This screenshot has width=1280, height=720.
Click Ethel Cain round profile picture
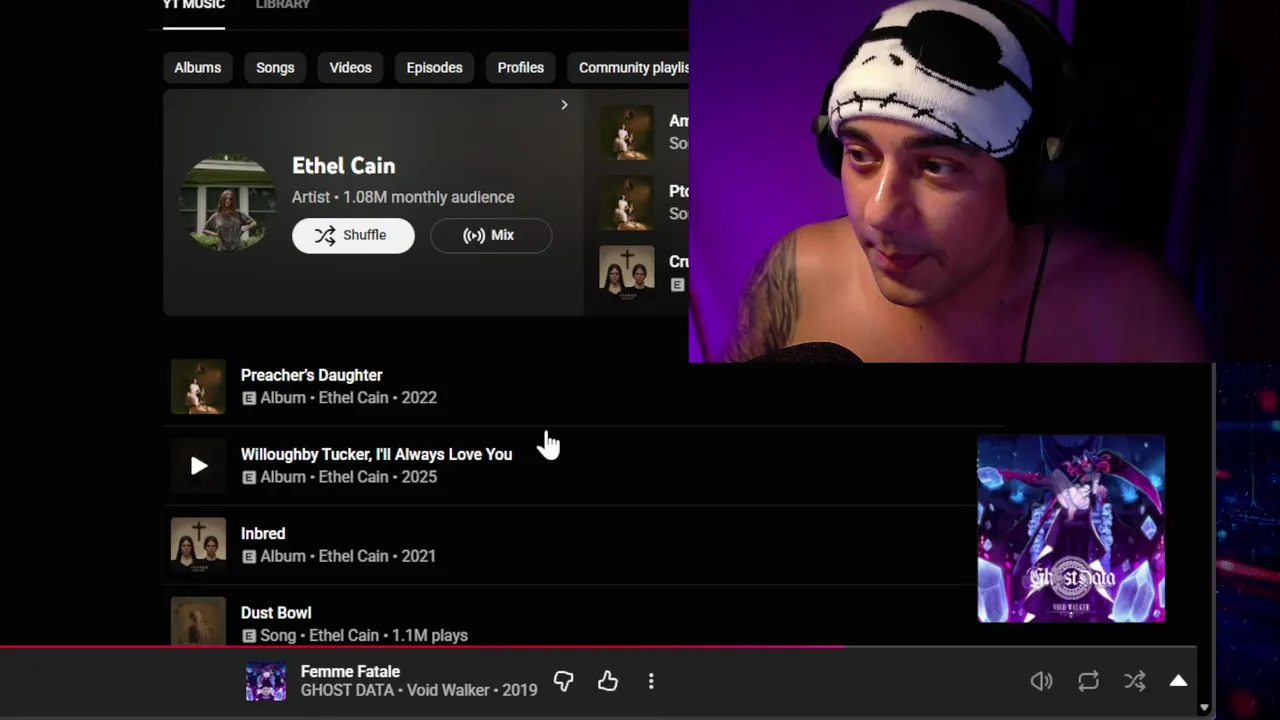coord(228,202)
